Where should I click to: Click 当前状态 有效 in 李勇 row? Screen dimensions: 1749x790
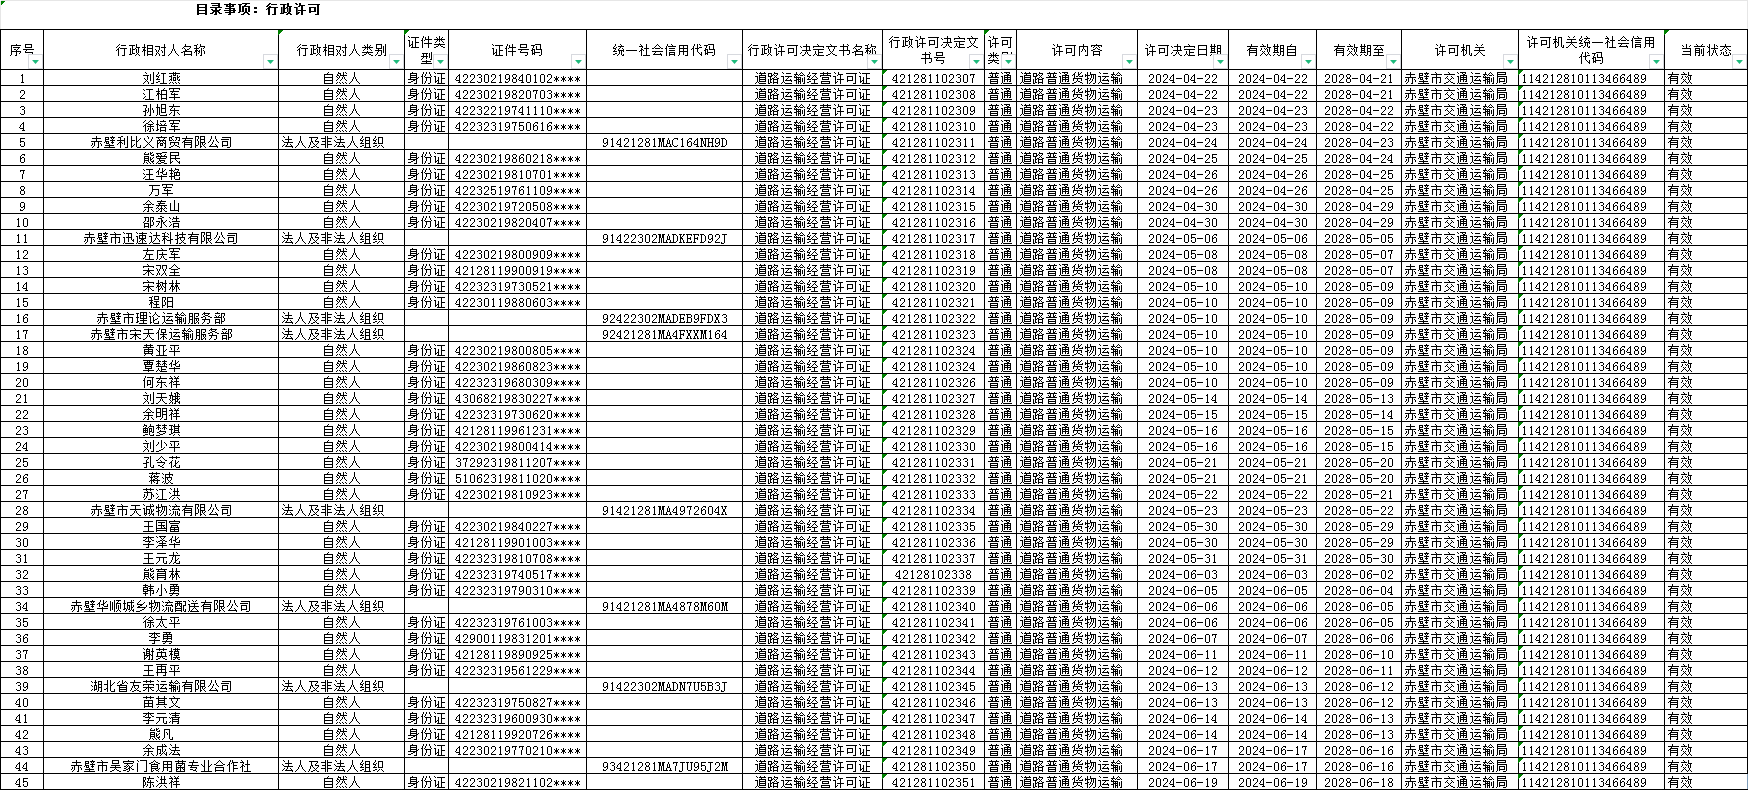(1706, 638)
